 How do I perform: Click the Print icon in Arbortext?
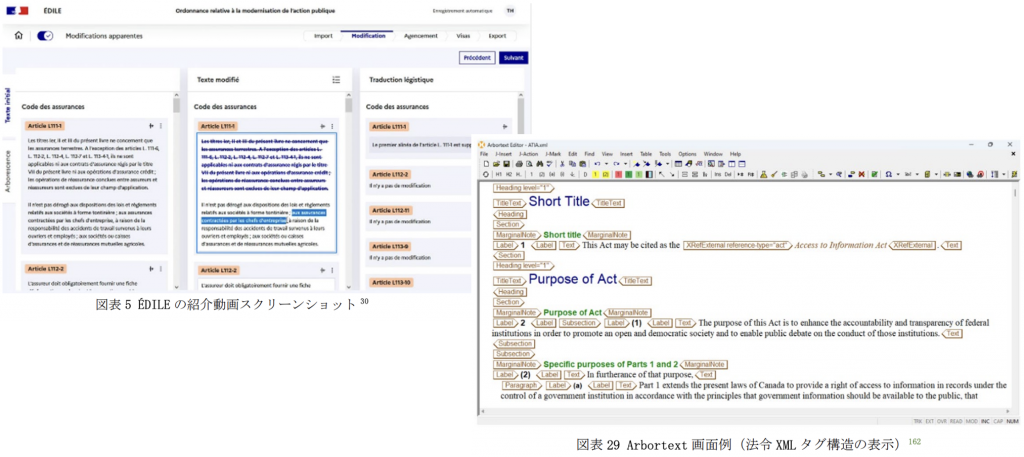pyautogui.click(x=519, y=164)
